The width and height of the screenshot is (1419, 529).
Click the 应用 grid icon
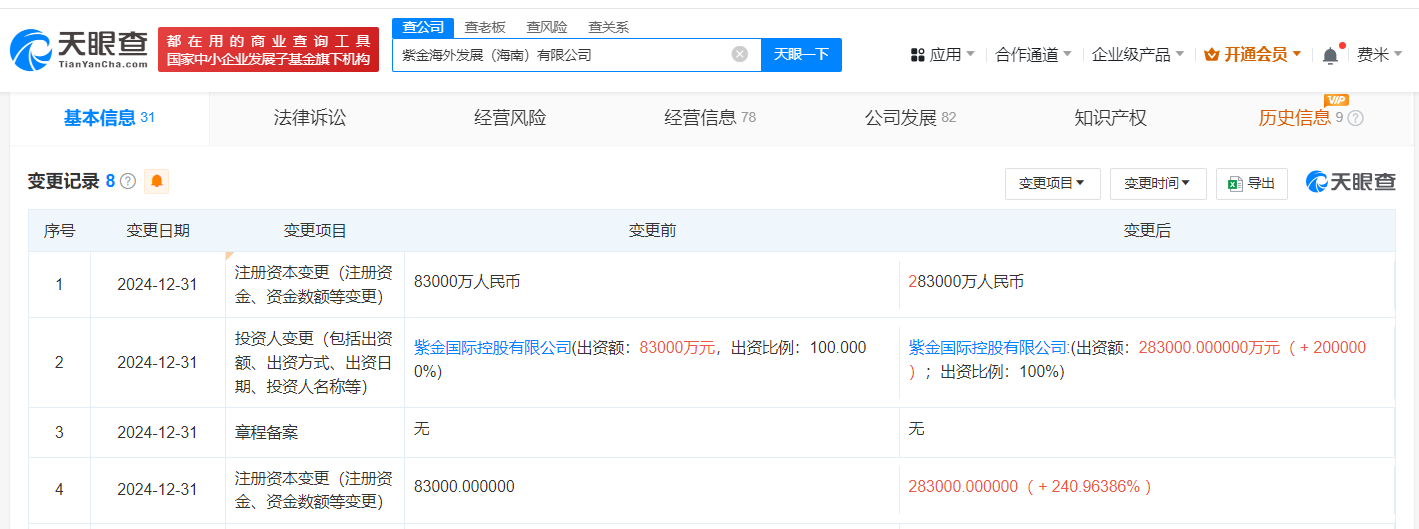(917, 55)
